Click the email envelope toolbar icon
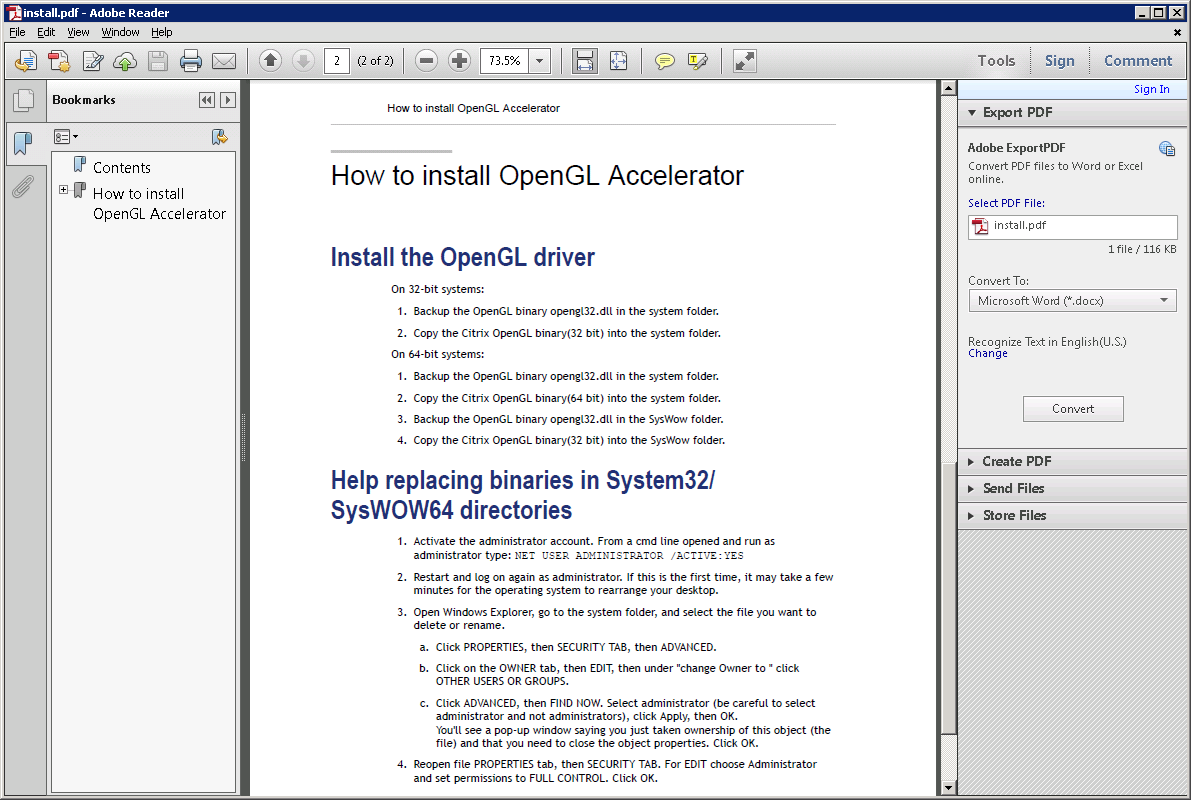Image resolution: width=1191 pixels, height=800 pixels. click(223, 61)
